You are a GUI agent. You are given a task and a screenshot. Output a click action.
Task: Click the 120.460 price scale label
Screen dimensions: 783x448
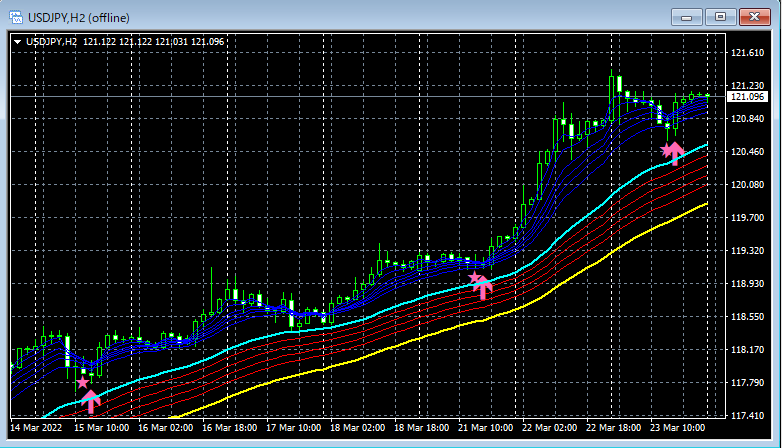click(x=748, y=152)
